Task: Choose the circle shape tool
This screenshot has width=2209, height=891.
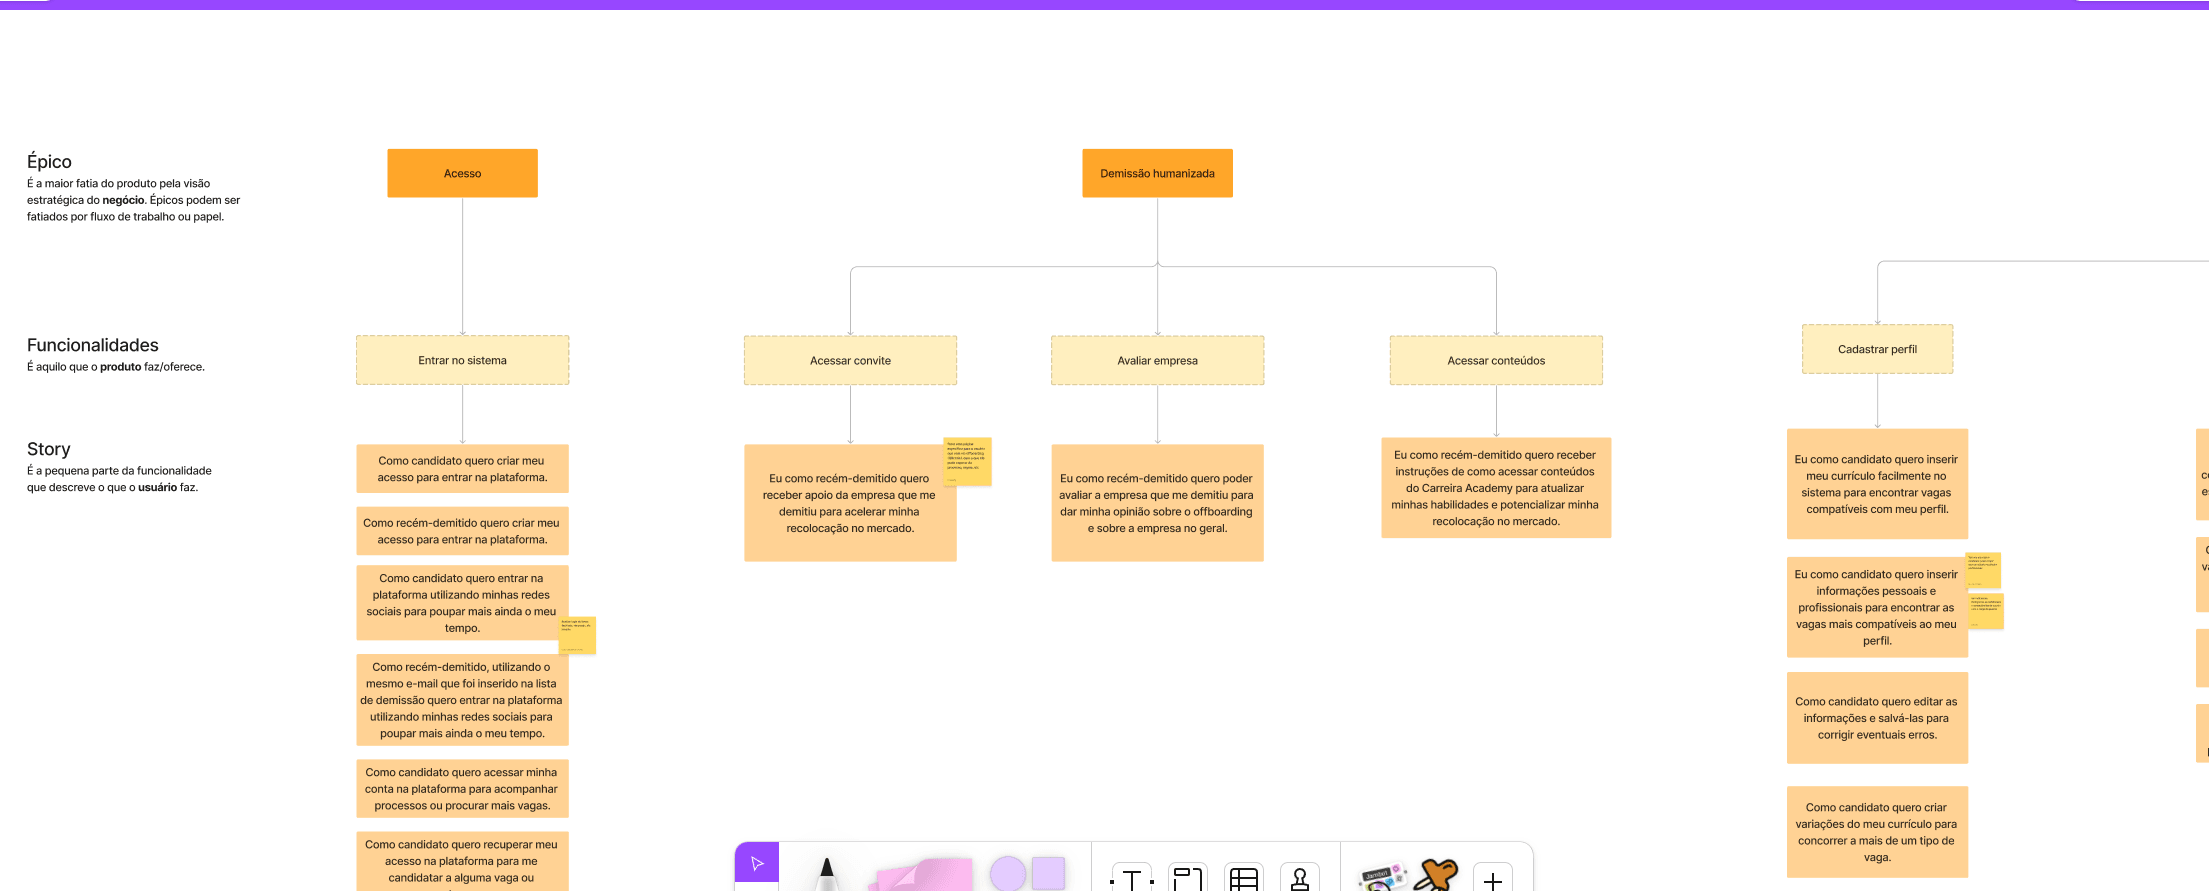Action: tap(1008, 873)
